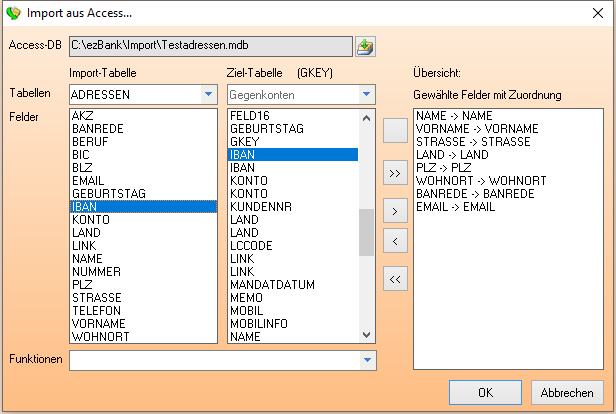This screenshot has height=414, width=616.
Task: Open the Ziel-Tabelle Gegenkonten dropdown
Action: (367, 94)
